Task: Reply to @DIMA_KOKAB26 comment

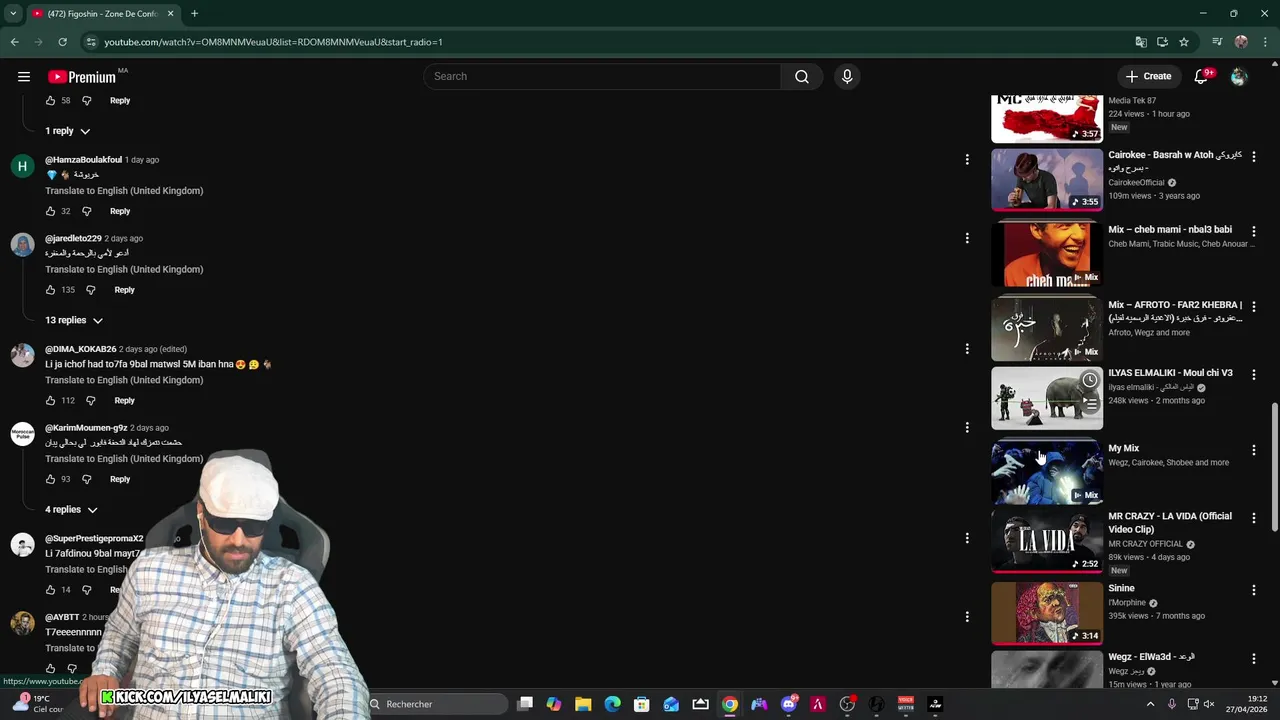Action: 124,400
